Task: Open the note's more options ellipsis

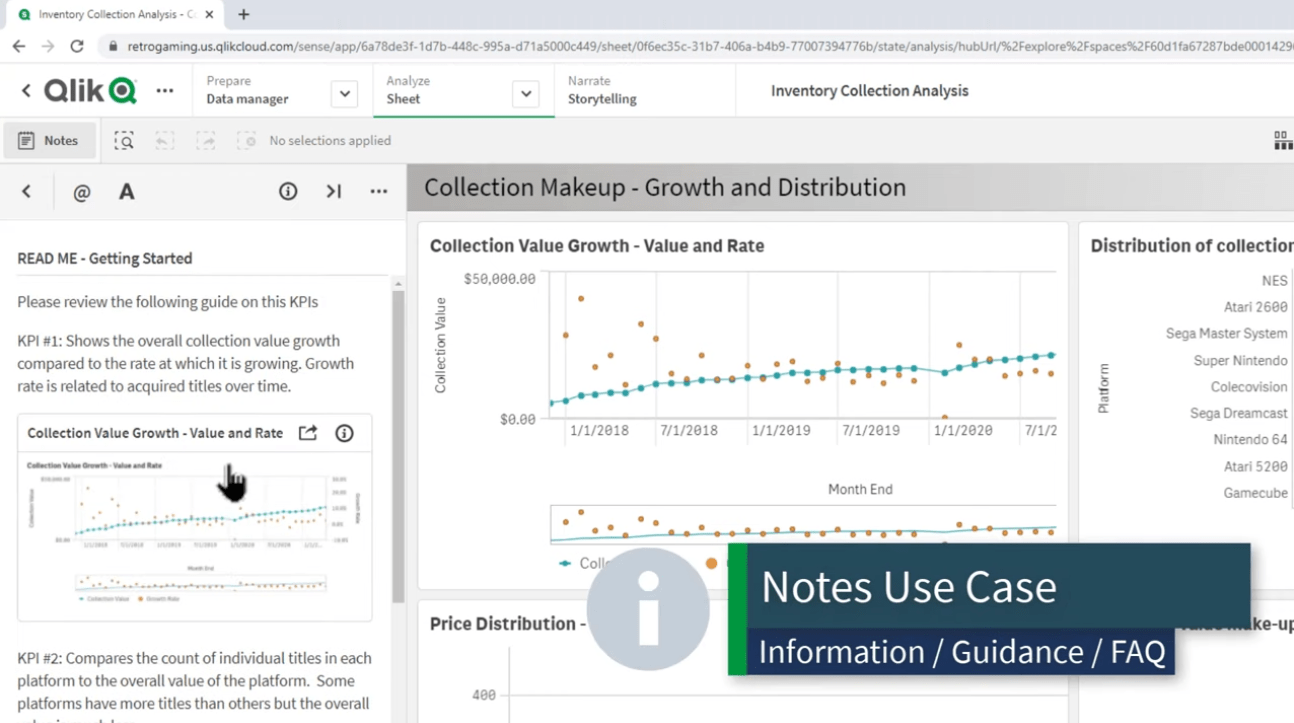Action: [379, 192]
